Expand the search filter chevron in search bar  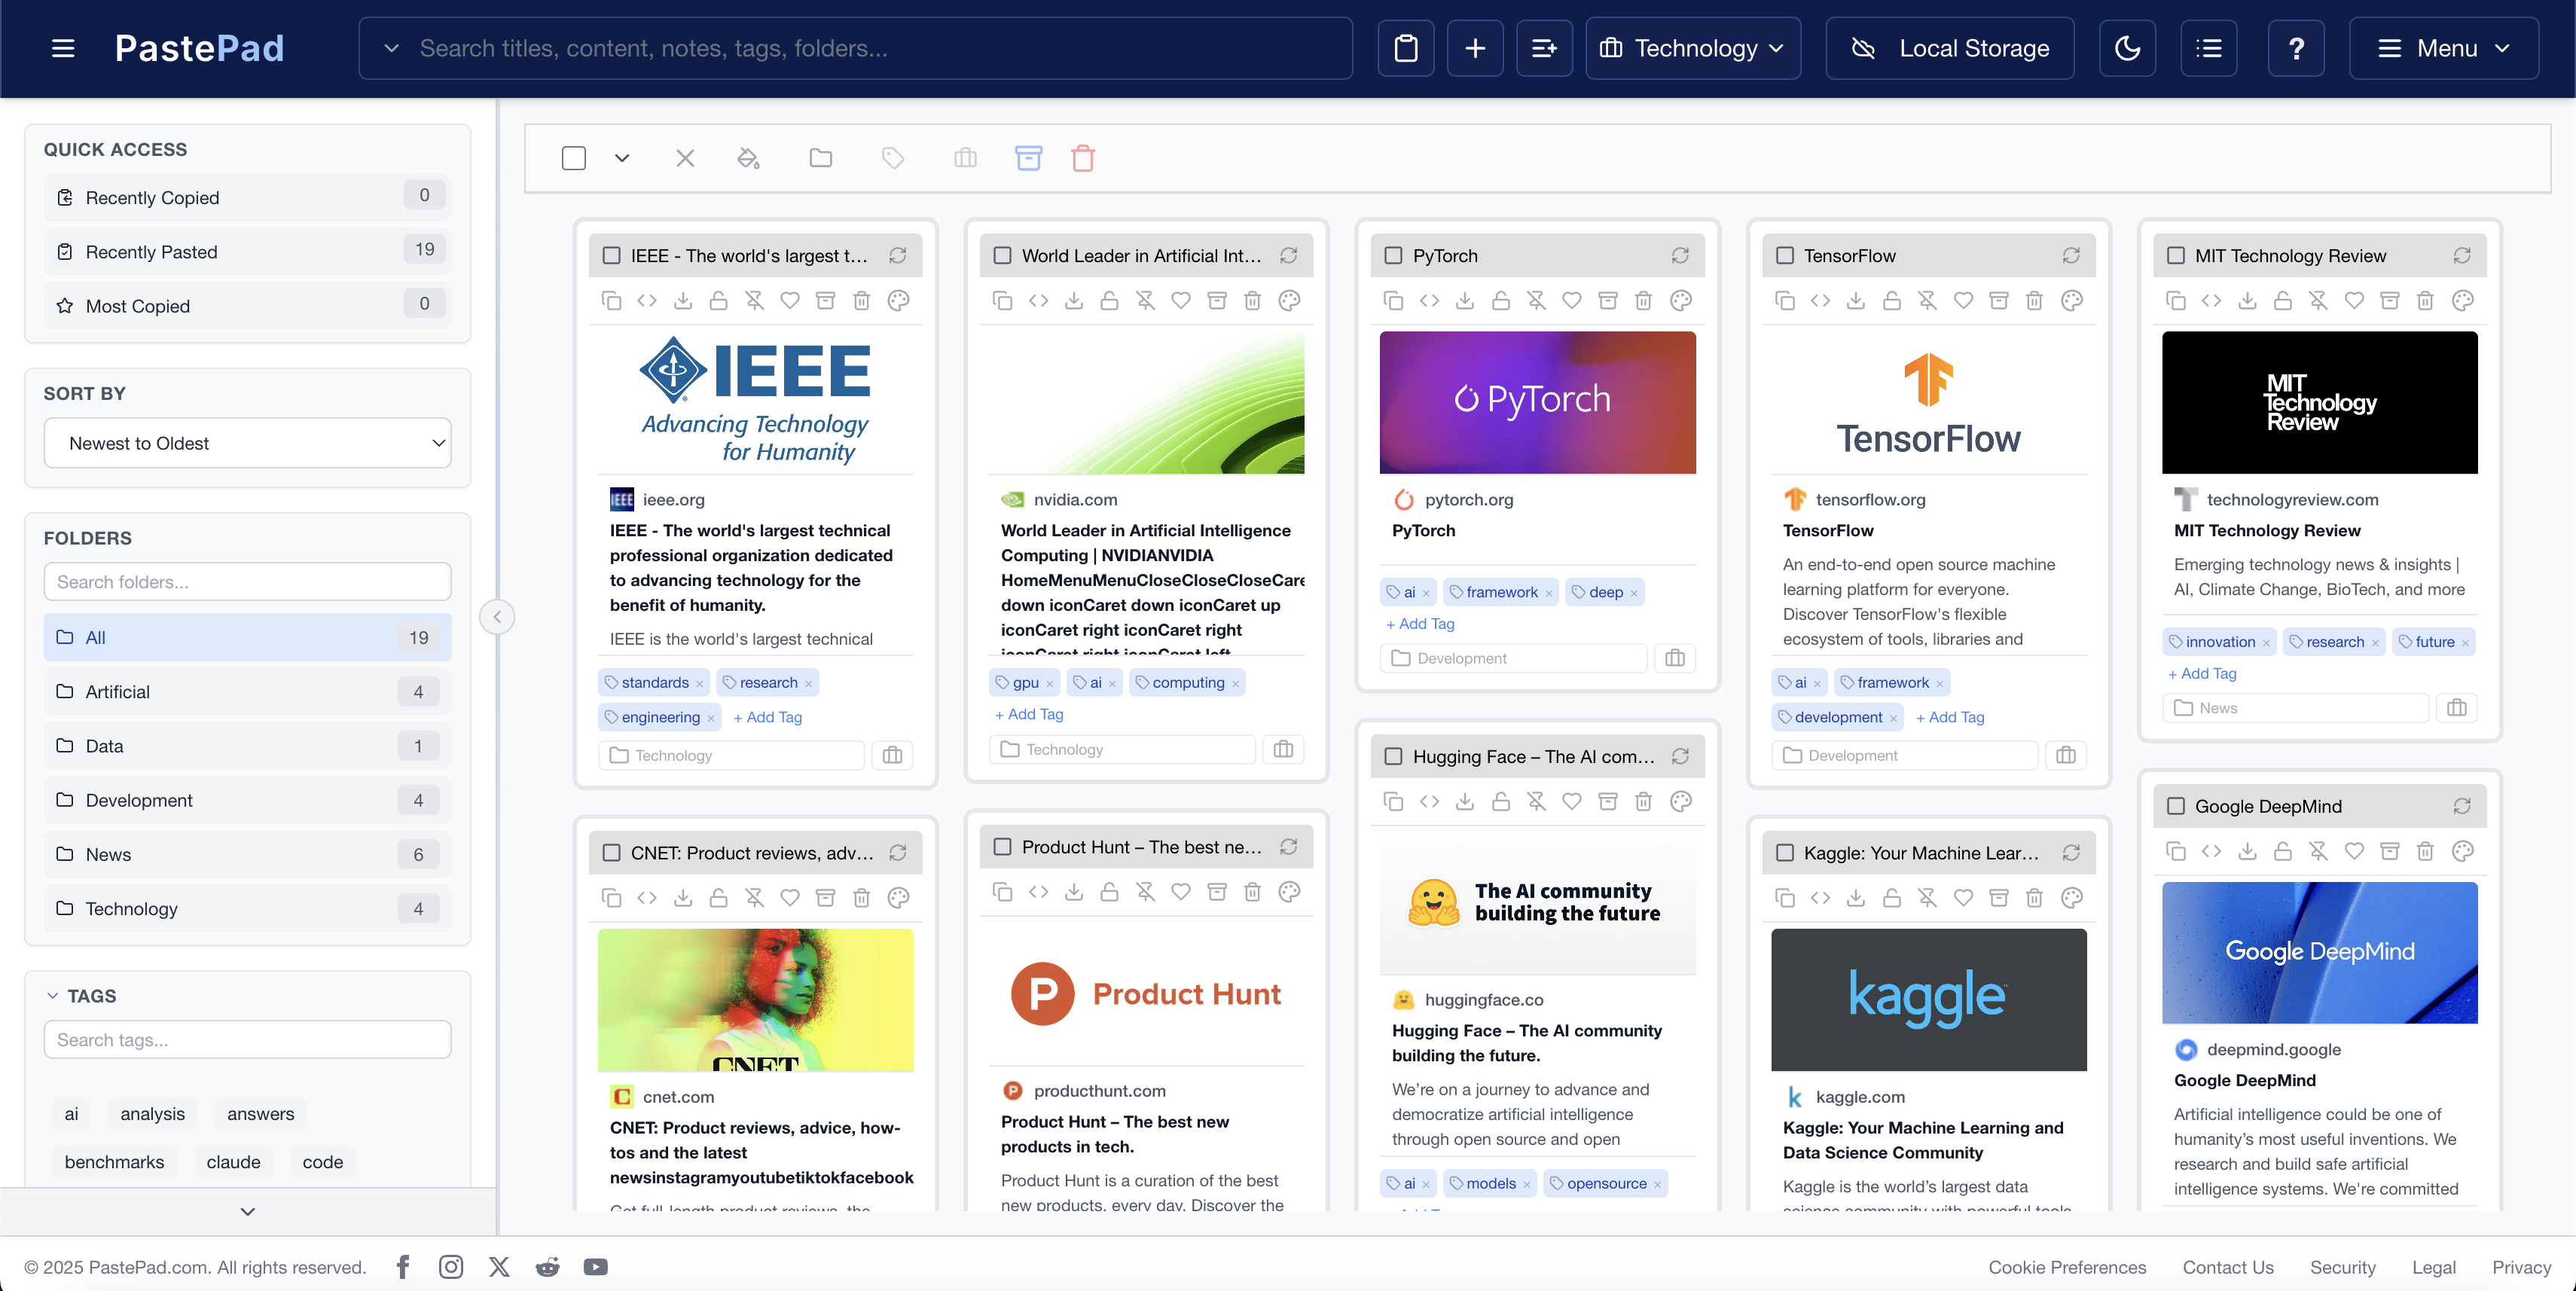coord(391,48)
